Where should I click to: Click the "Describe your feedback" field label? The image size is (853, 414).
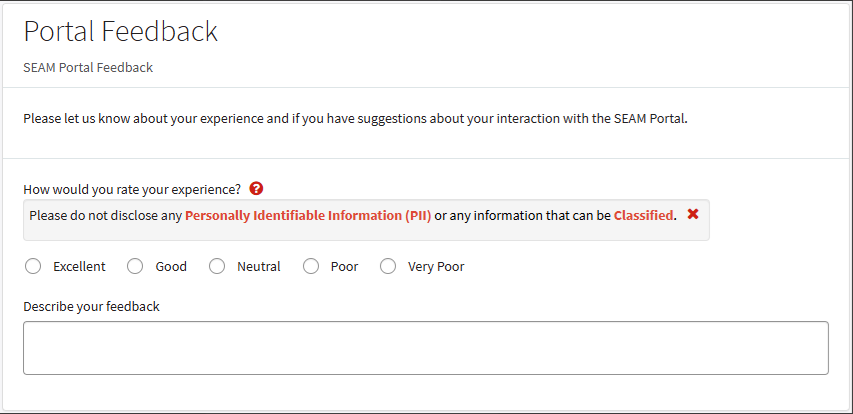[x=91, y=306]
